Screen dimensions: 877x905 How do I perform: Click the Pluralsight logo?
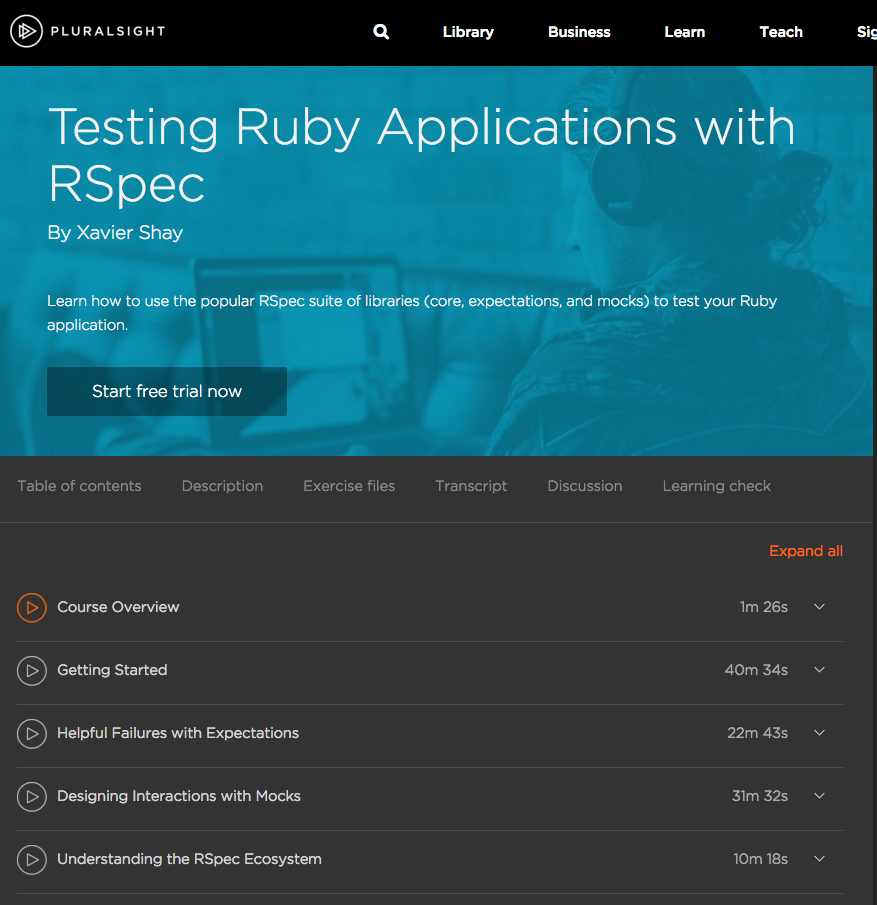tap(87, 31)
